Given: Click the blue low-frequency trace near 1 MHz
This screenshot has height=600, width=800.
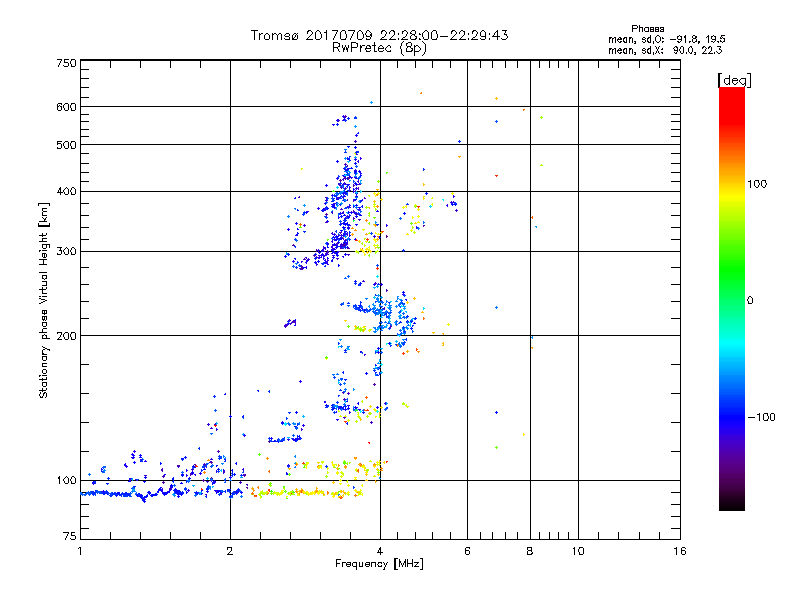Looking at the screenshot, I should (x=112, y=493).
